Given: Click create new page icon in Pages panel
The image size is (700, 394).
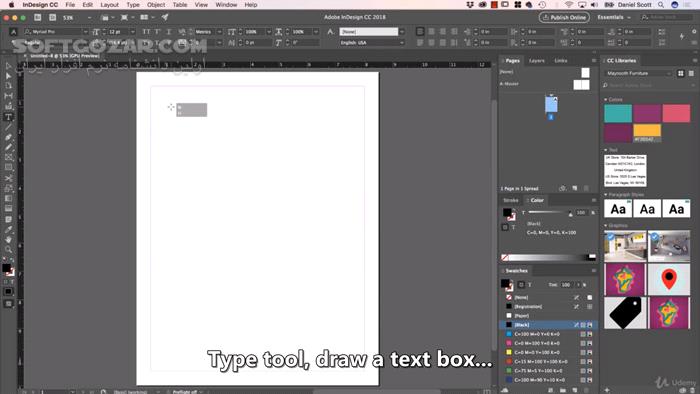Looking at the screenshot, I should pyautogui.click(x=575, y=188).
